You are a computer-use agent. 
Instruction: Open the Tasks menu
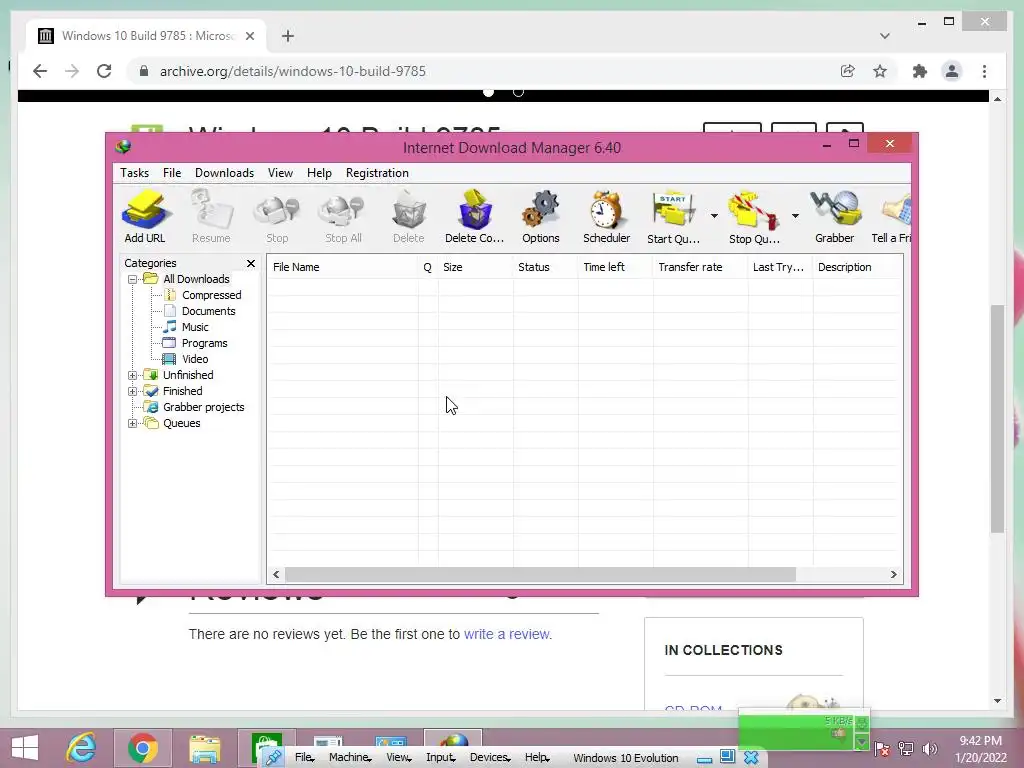[x=135, y=173]
